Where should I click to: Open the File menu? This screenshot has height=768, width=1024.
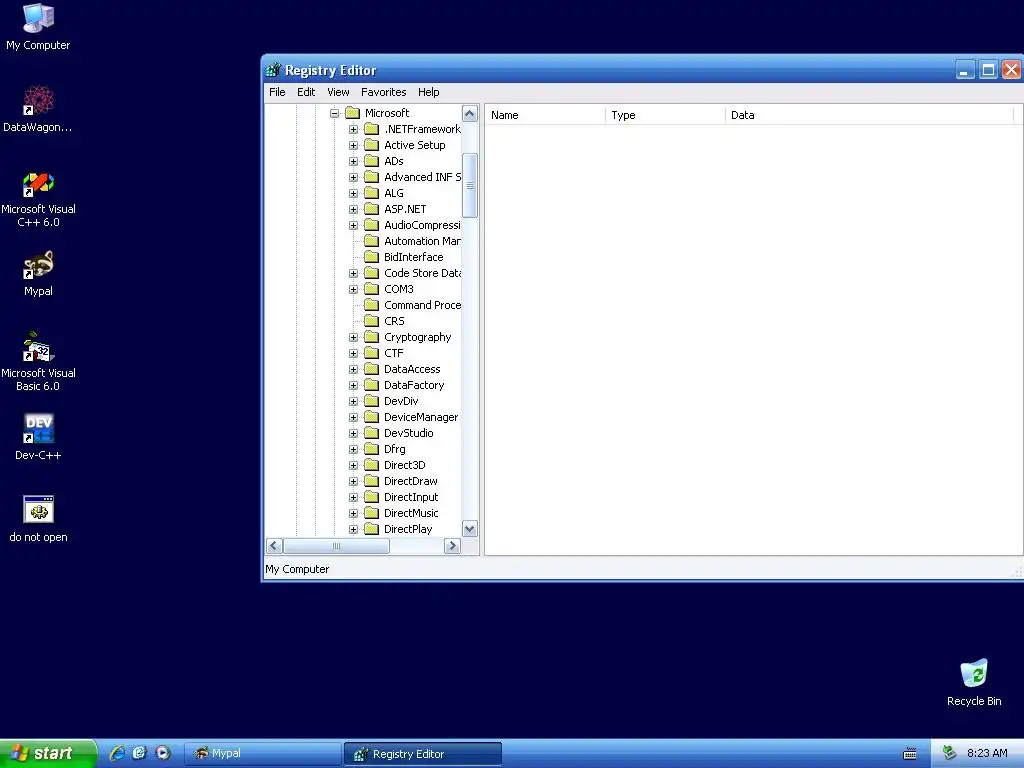pos(277,92)
